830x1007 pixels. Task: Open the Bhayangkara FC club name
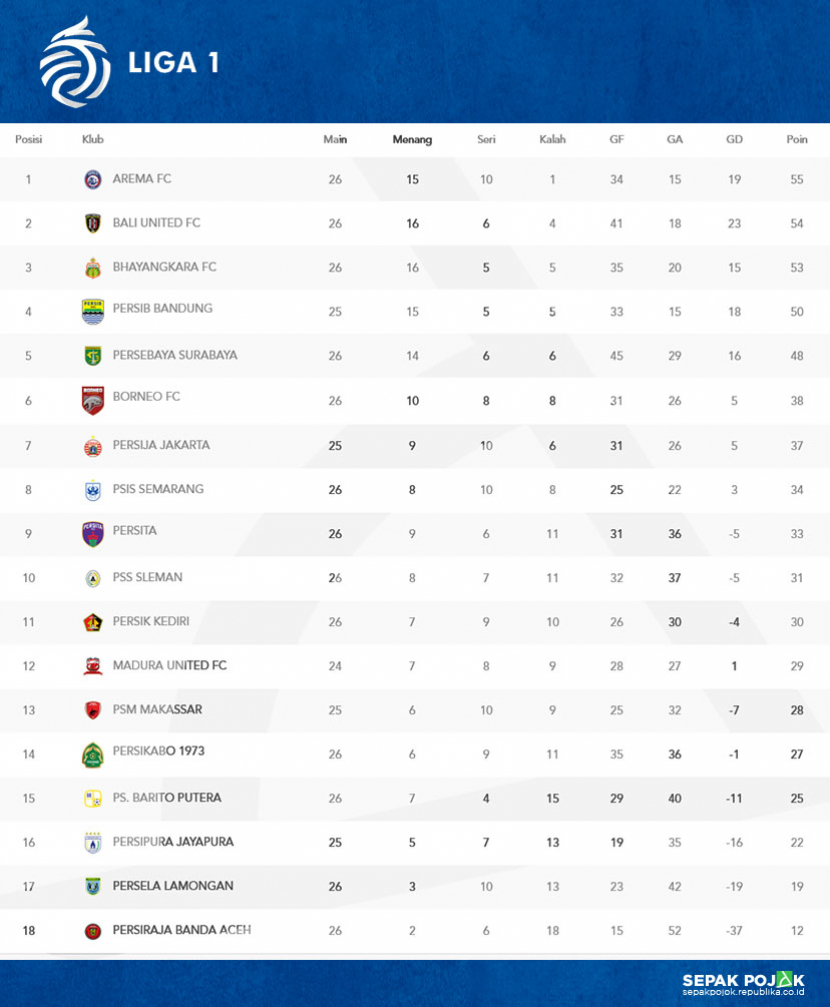click(164, 267)
